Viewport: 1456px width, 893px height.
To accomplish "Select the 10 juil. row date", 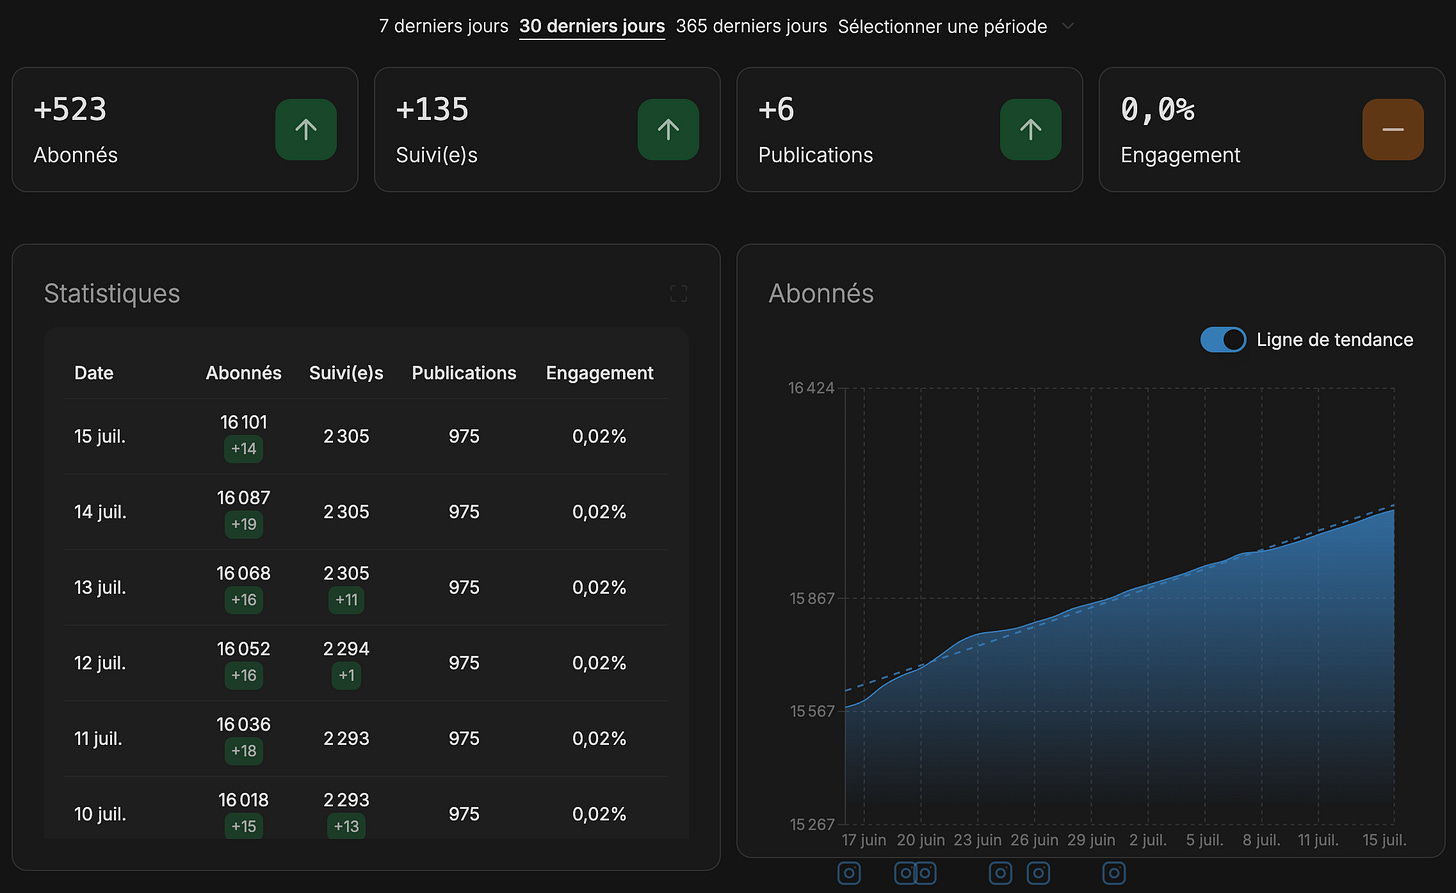I will click(x=100, y=814).
